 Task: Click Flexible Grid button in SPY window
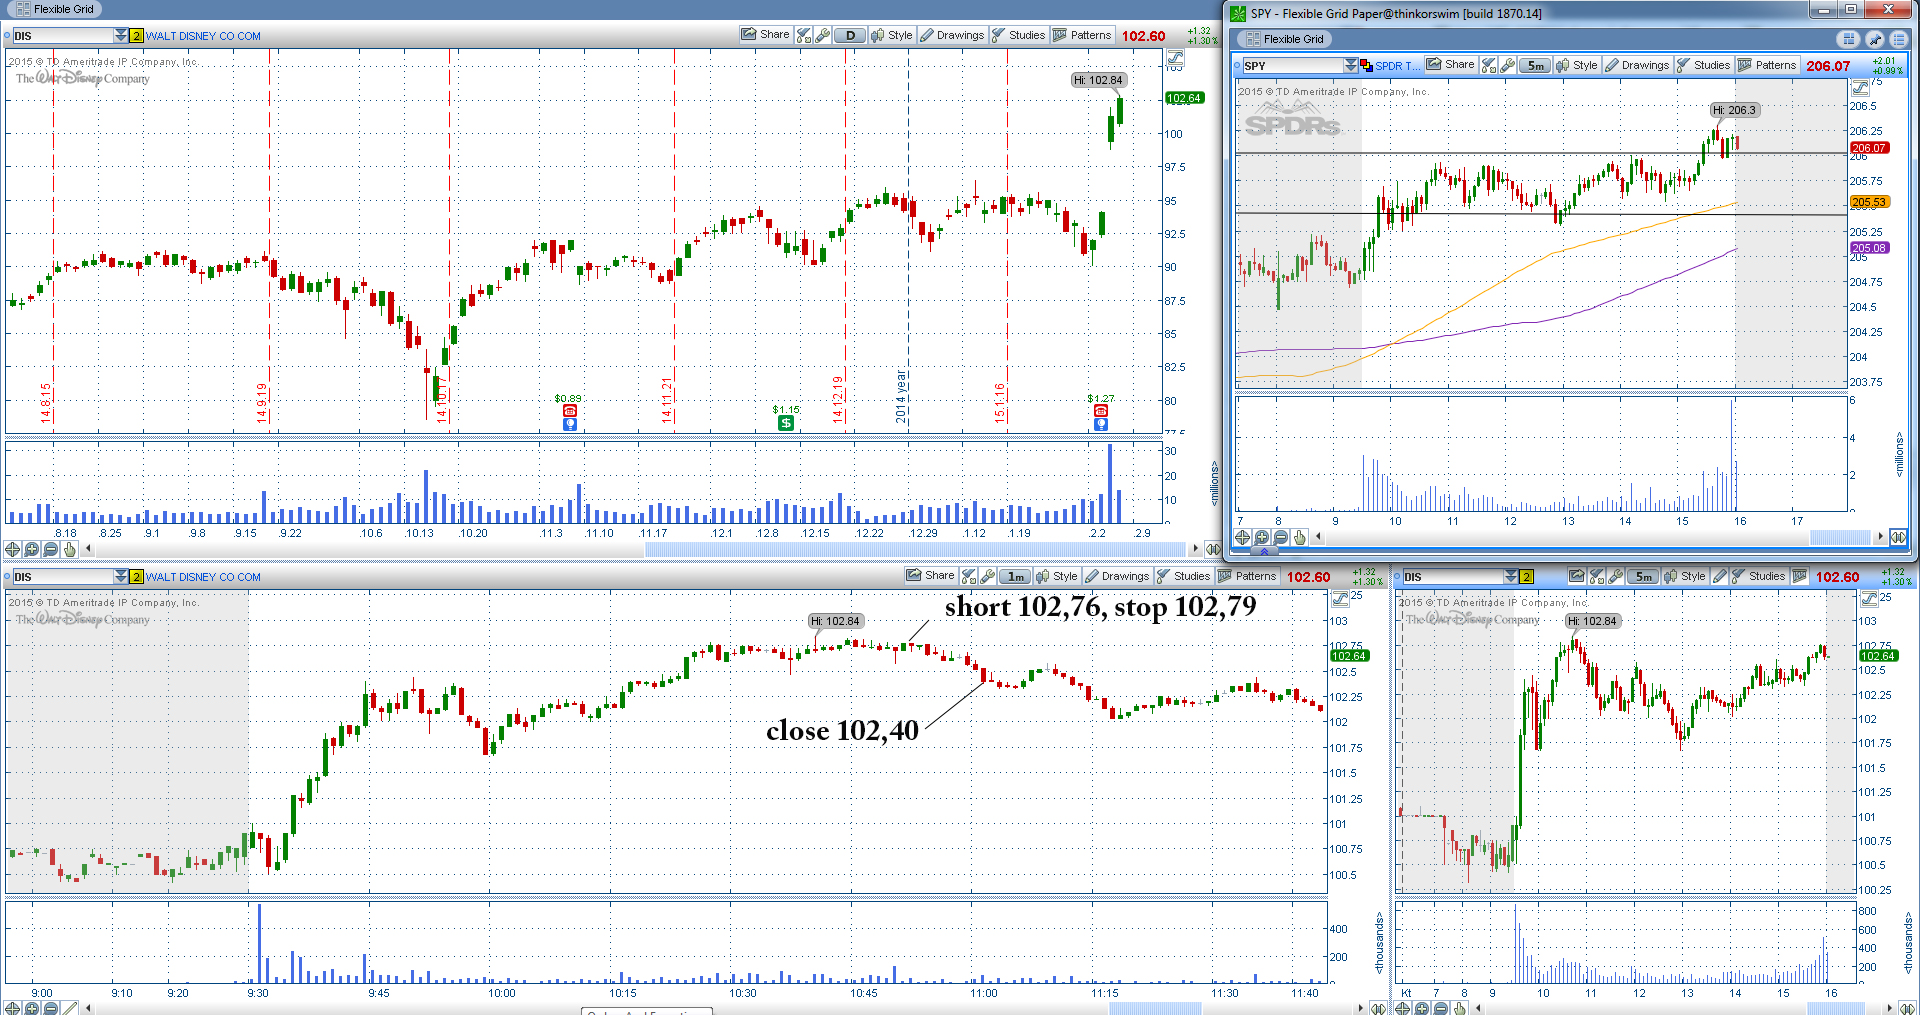pos(1284,39)
